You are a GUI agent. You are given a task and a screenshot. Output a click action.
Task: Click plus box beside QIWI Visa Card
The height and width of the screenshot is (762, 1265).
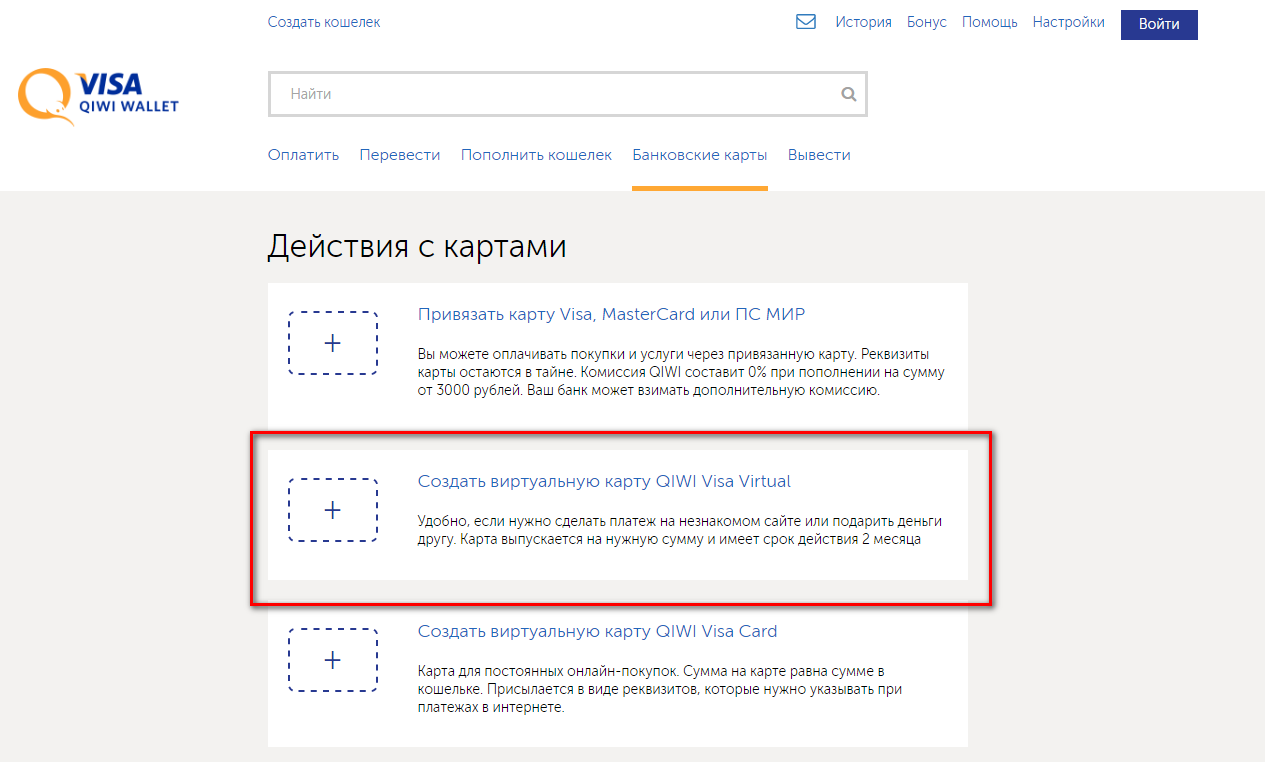pos(333,660)
